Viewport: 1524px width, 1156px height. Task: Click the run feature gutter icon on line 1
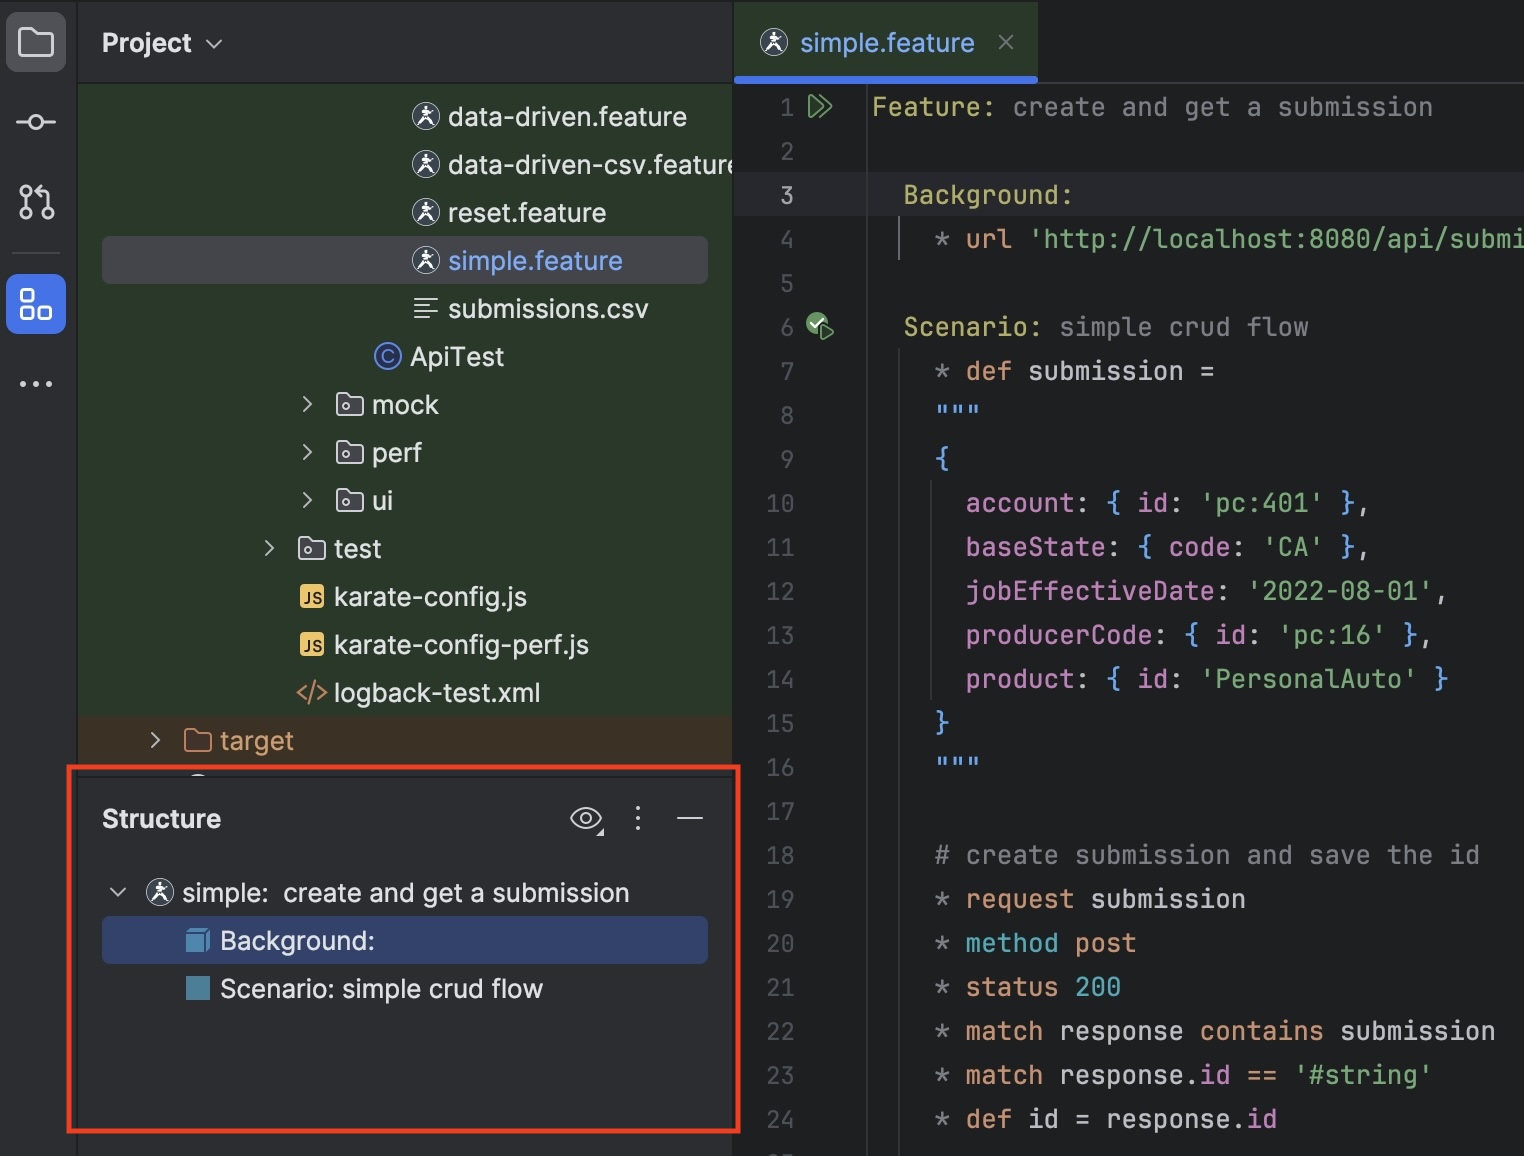pyautogui.click(x=820, y=107)
